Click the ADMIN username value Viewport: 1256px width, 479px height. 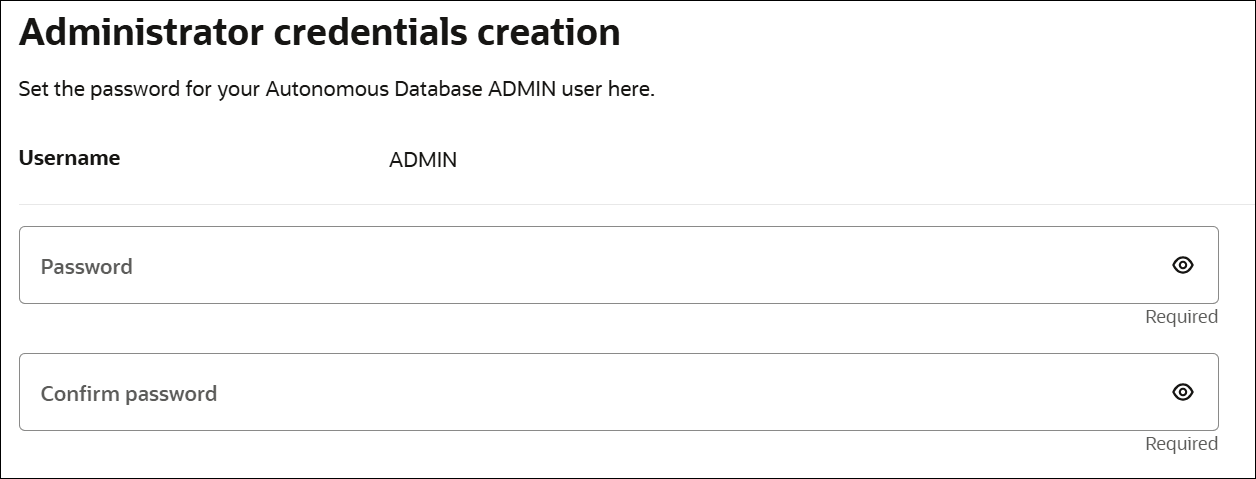pyautogui.click(x=423, y=160)
